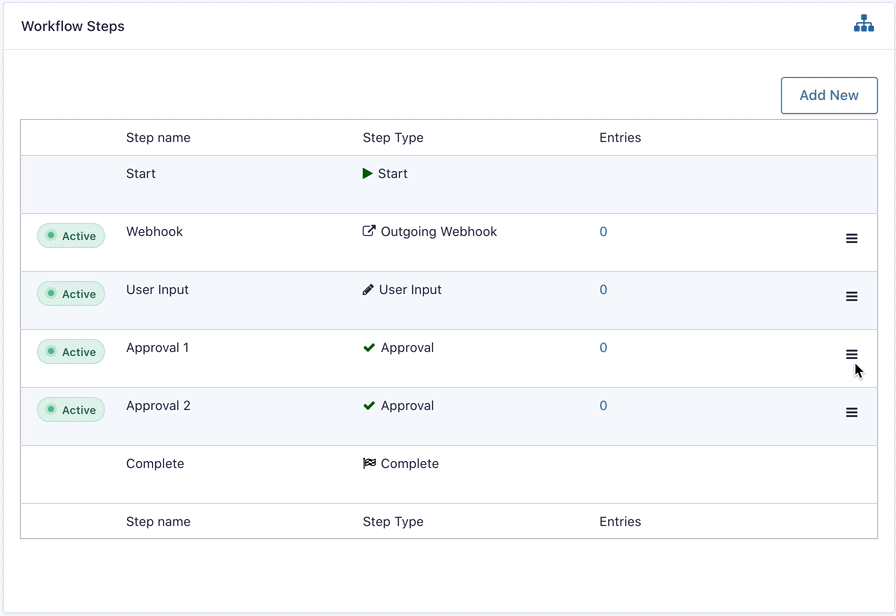Click the Outgoing Webhook step type icon
The image size is (896, 616).
pos(369,232)
